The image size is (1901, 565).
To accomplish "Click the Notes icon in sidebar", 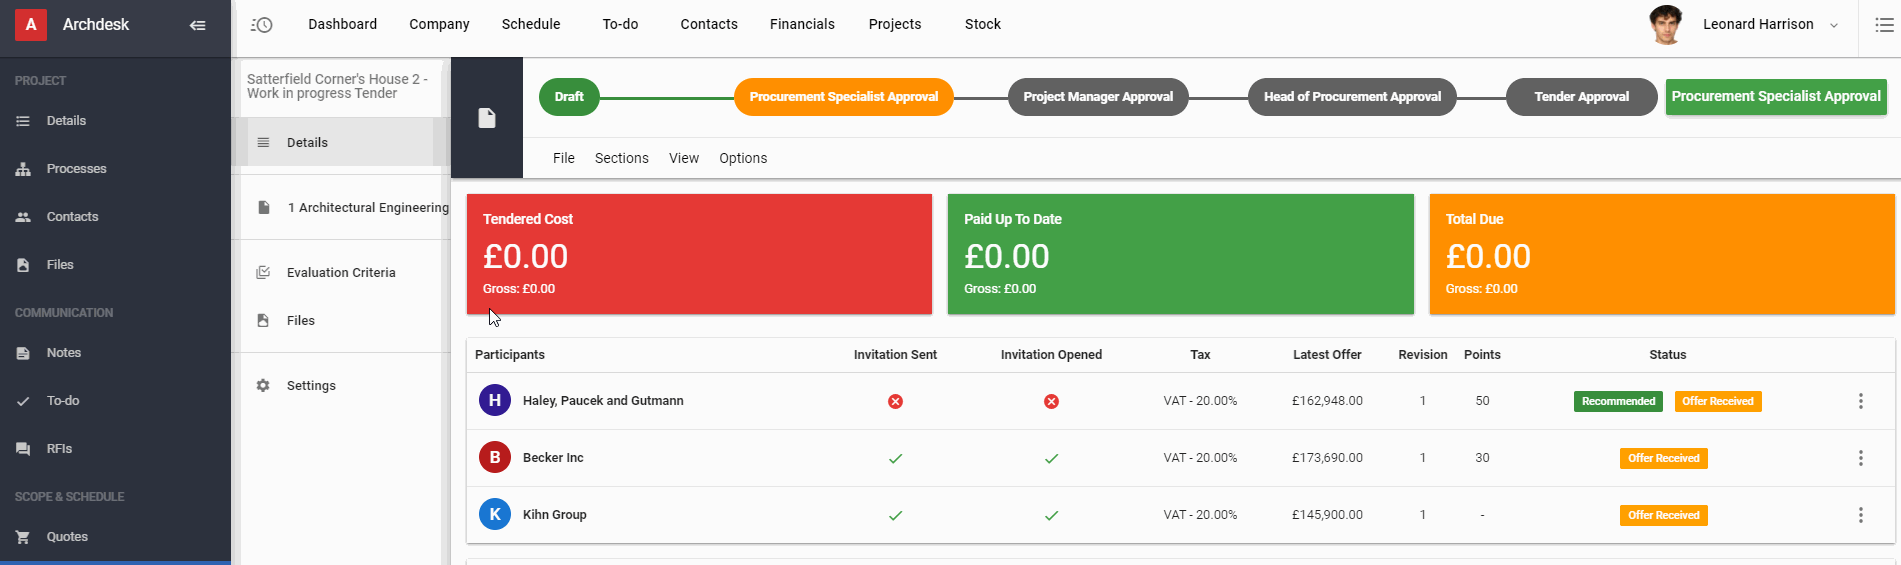I will coord(23,353).
